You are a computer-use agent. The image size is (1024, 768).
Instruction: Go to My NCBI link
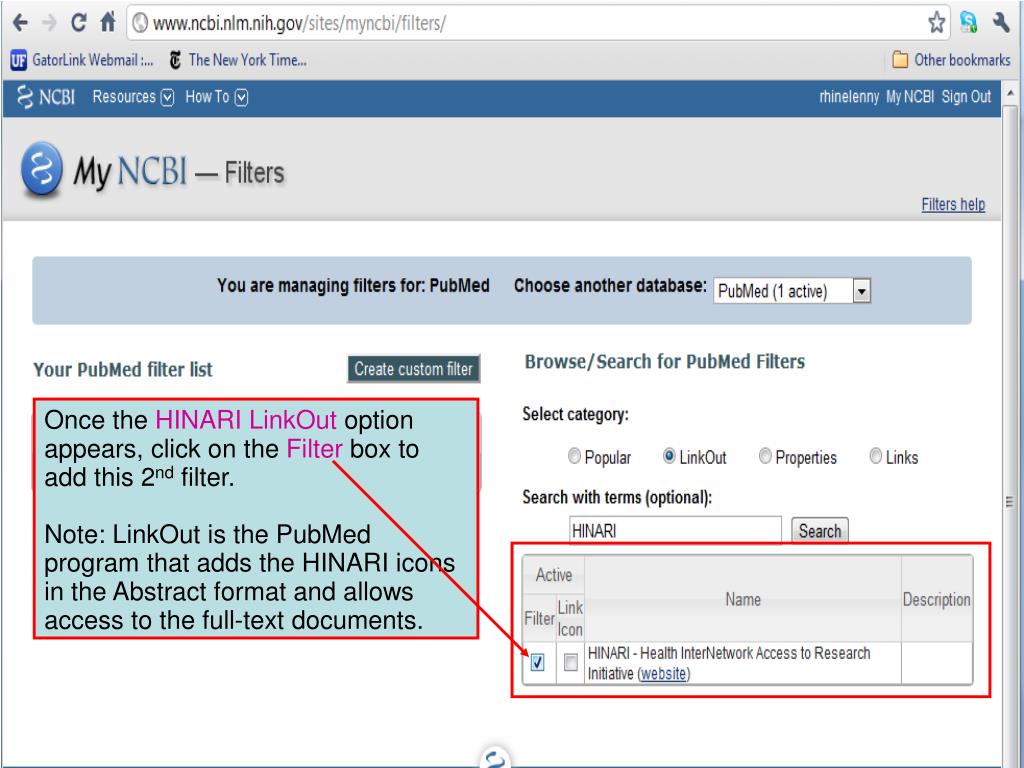pos(910,97)
